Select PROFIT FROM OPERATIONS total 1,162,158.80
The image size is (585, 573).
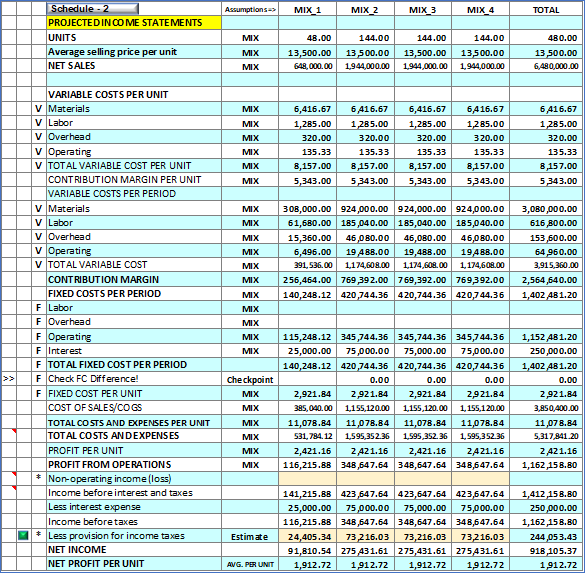(546, 465)
